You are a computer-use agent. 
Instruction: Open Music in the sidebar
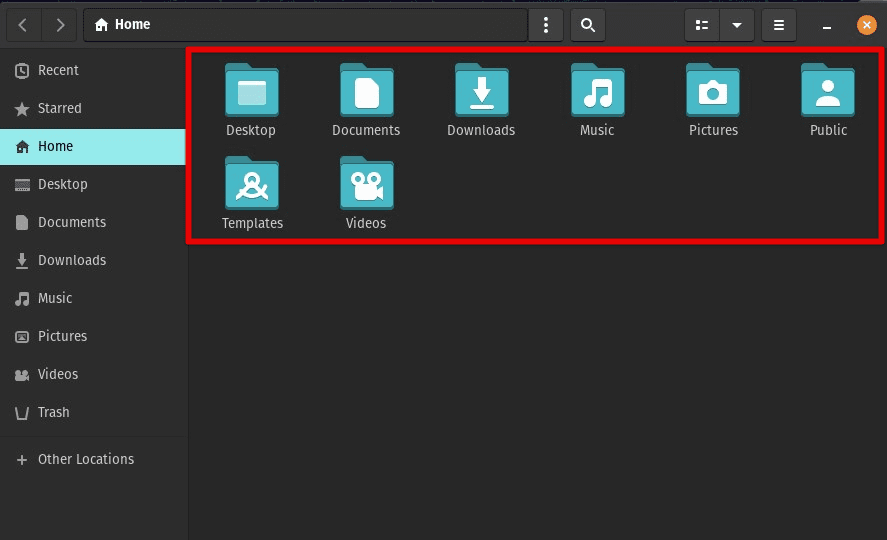93,298
